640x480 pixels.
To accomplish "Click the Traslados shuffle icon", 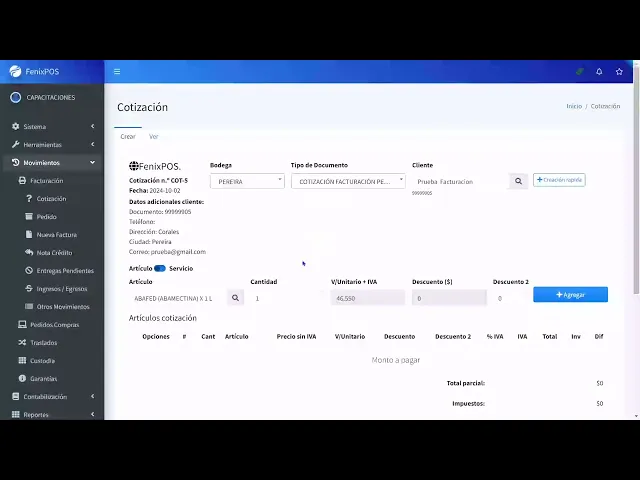I will (x=22, y=342).
